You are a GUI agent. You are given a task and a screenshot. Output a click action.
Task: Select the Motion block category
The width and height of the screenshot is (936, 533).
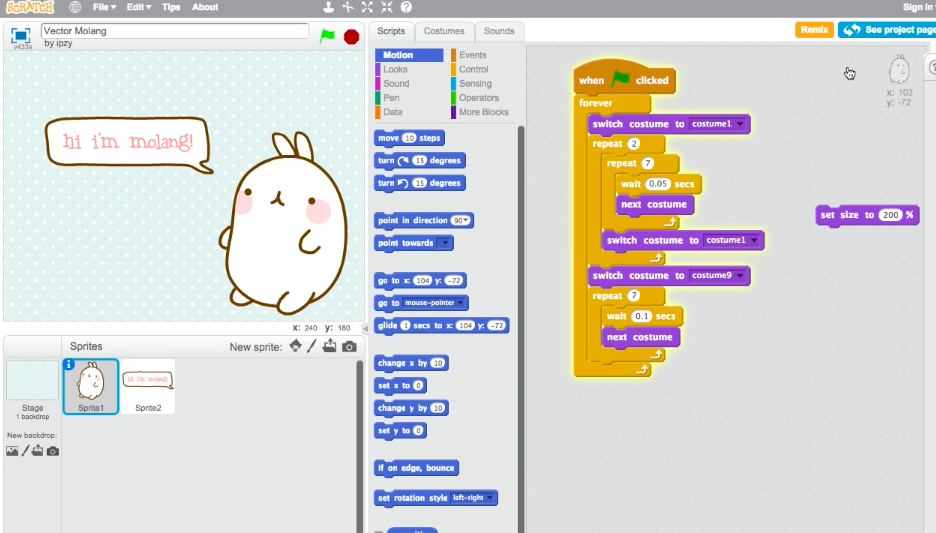410,55
